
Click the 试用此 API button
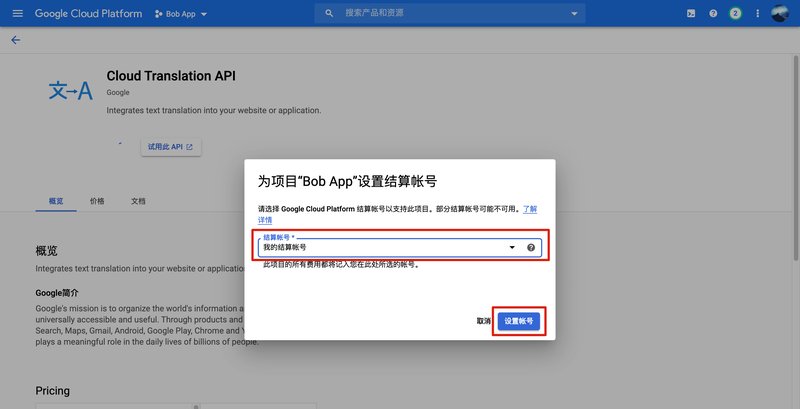coord(171,147)
